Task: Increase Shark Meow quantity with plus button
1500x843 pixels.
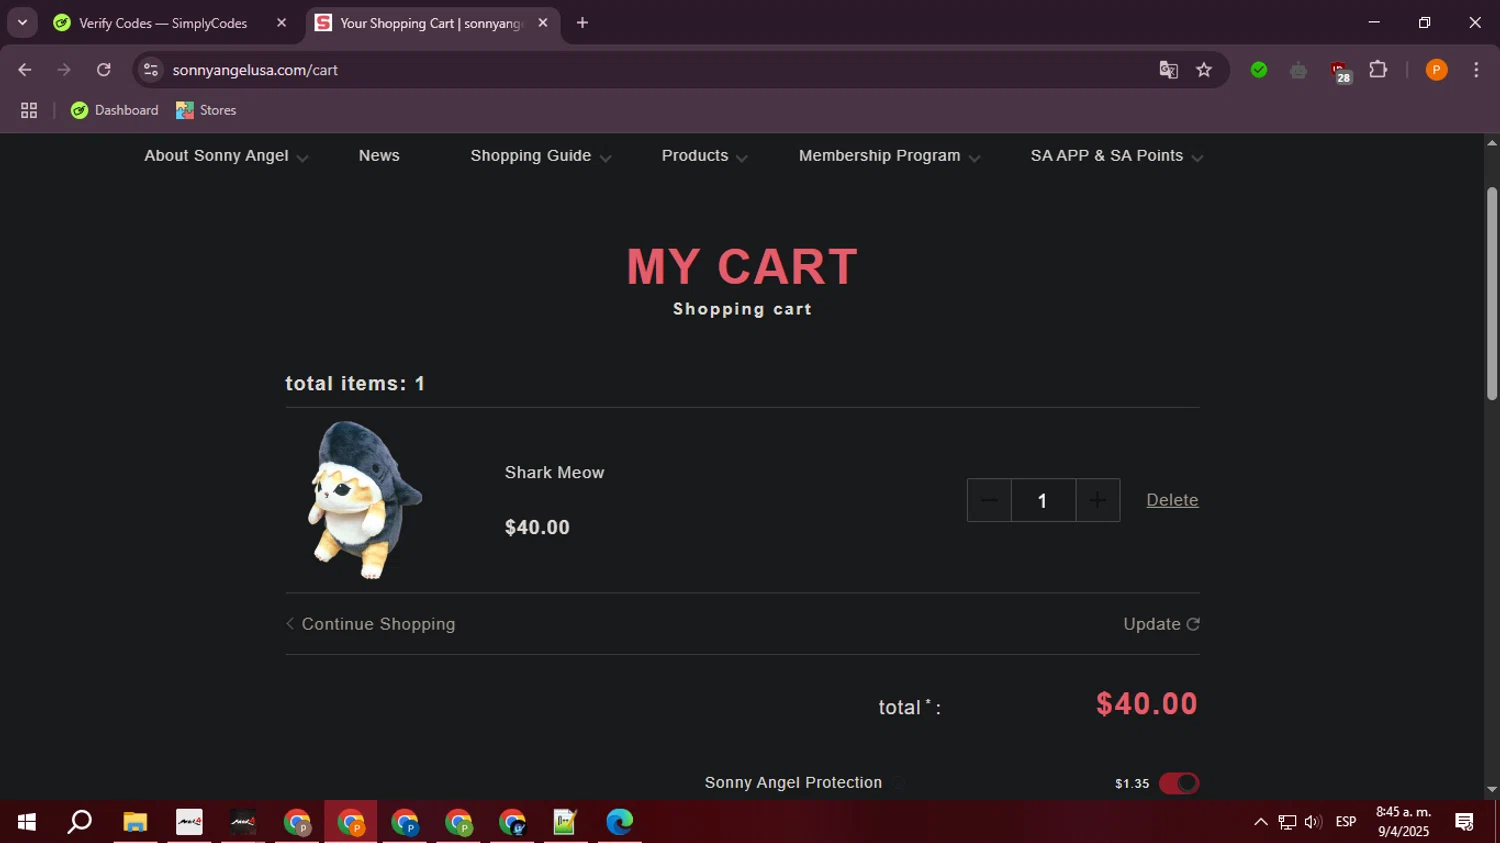Action: coord(1097,500)
